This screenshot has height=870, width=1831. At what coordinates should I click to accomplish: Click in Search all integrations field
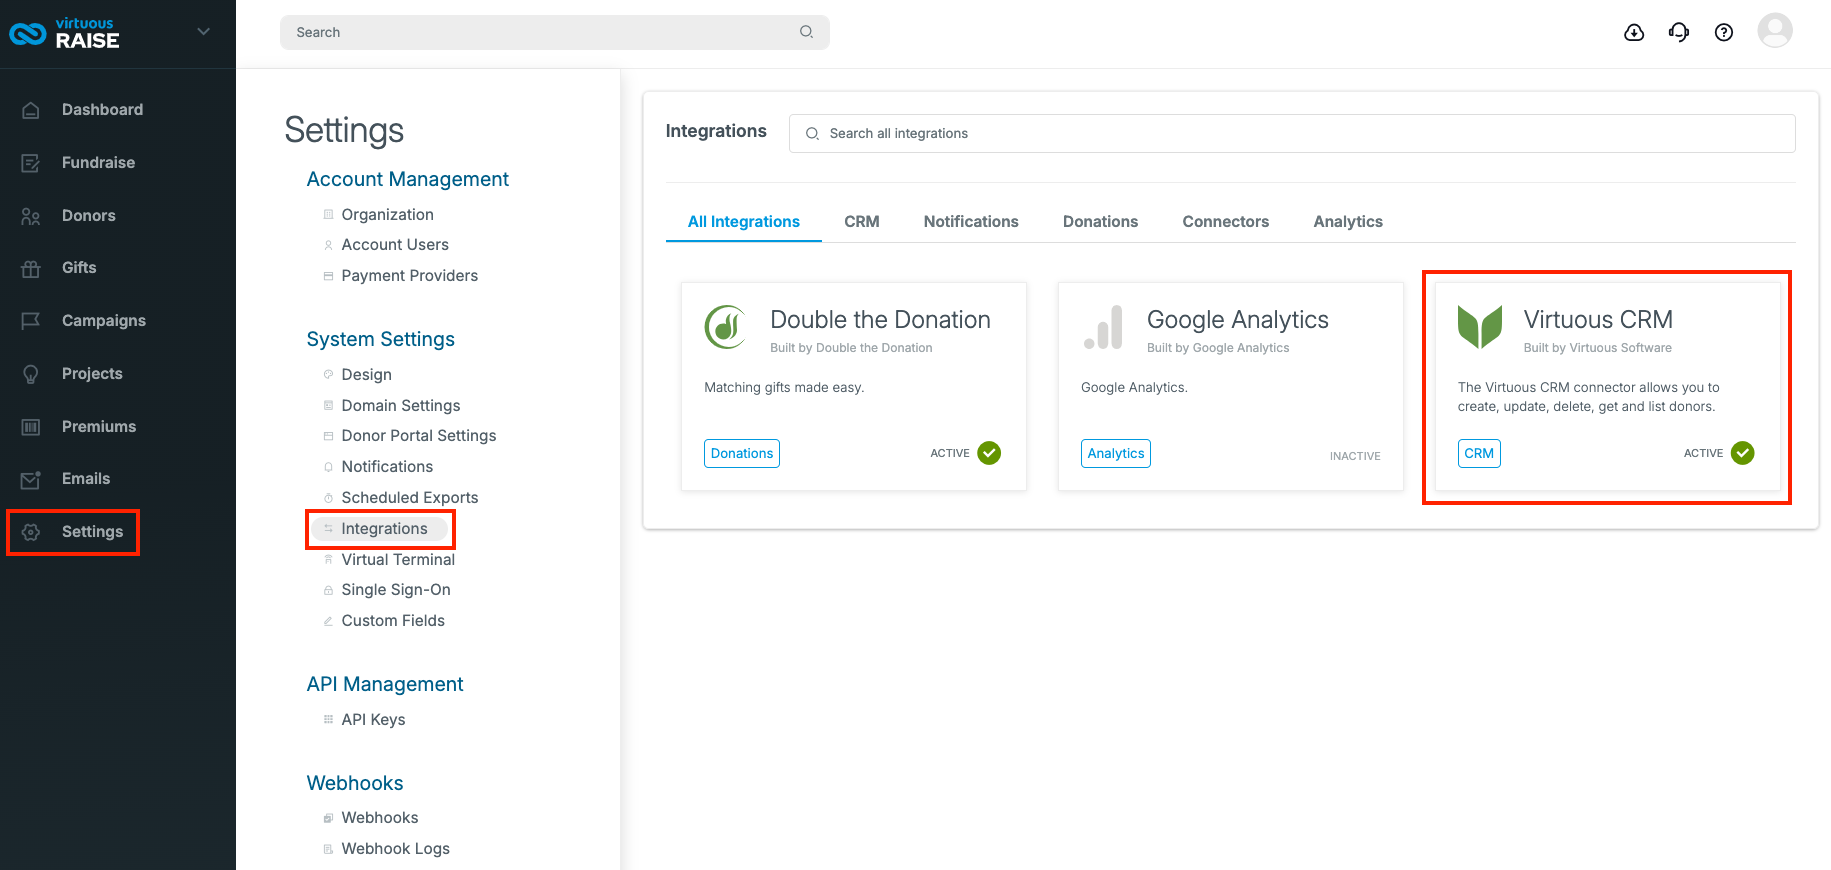click(1292, 133)
